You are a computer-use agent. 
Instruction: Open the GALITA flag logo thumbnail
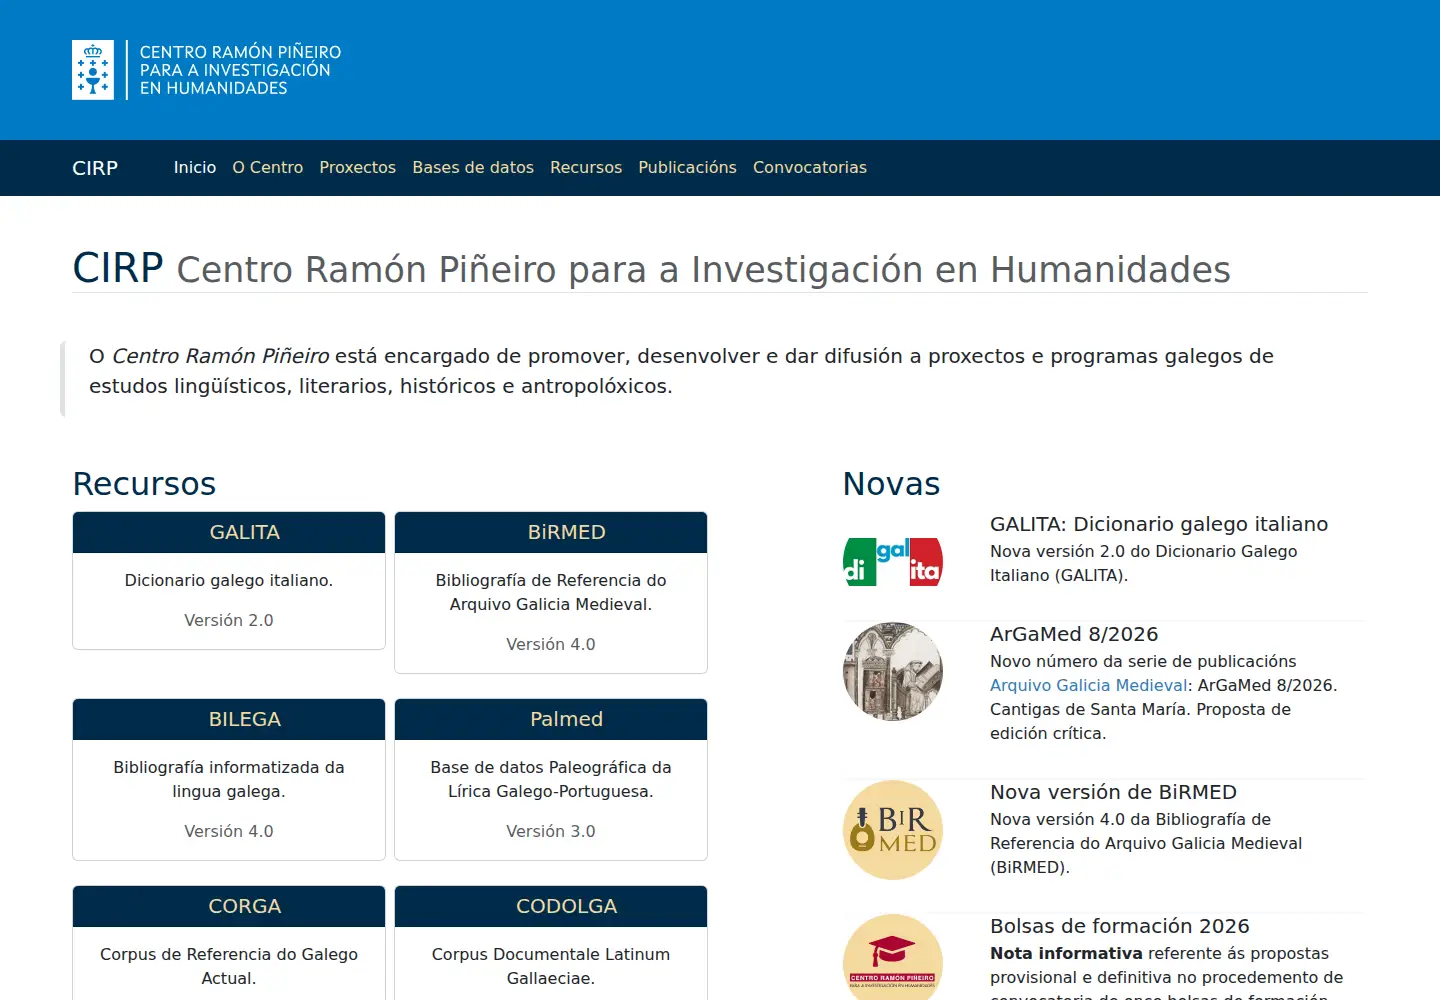click(893, 562)
